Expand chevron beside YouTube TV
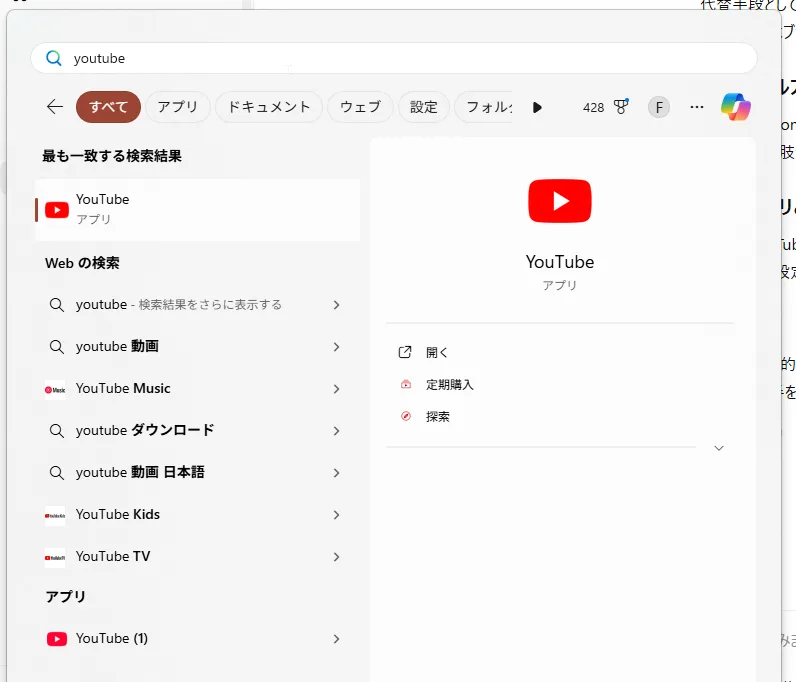 point(336,557)
